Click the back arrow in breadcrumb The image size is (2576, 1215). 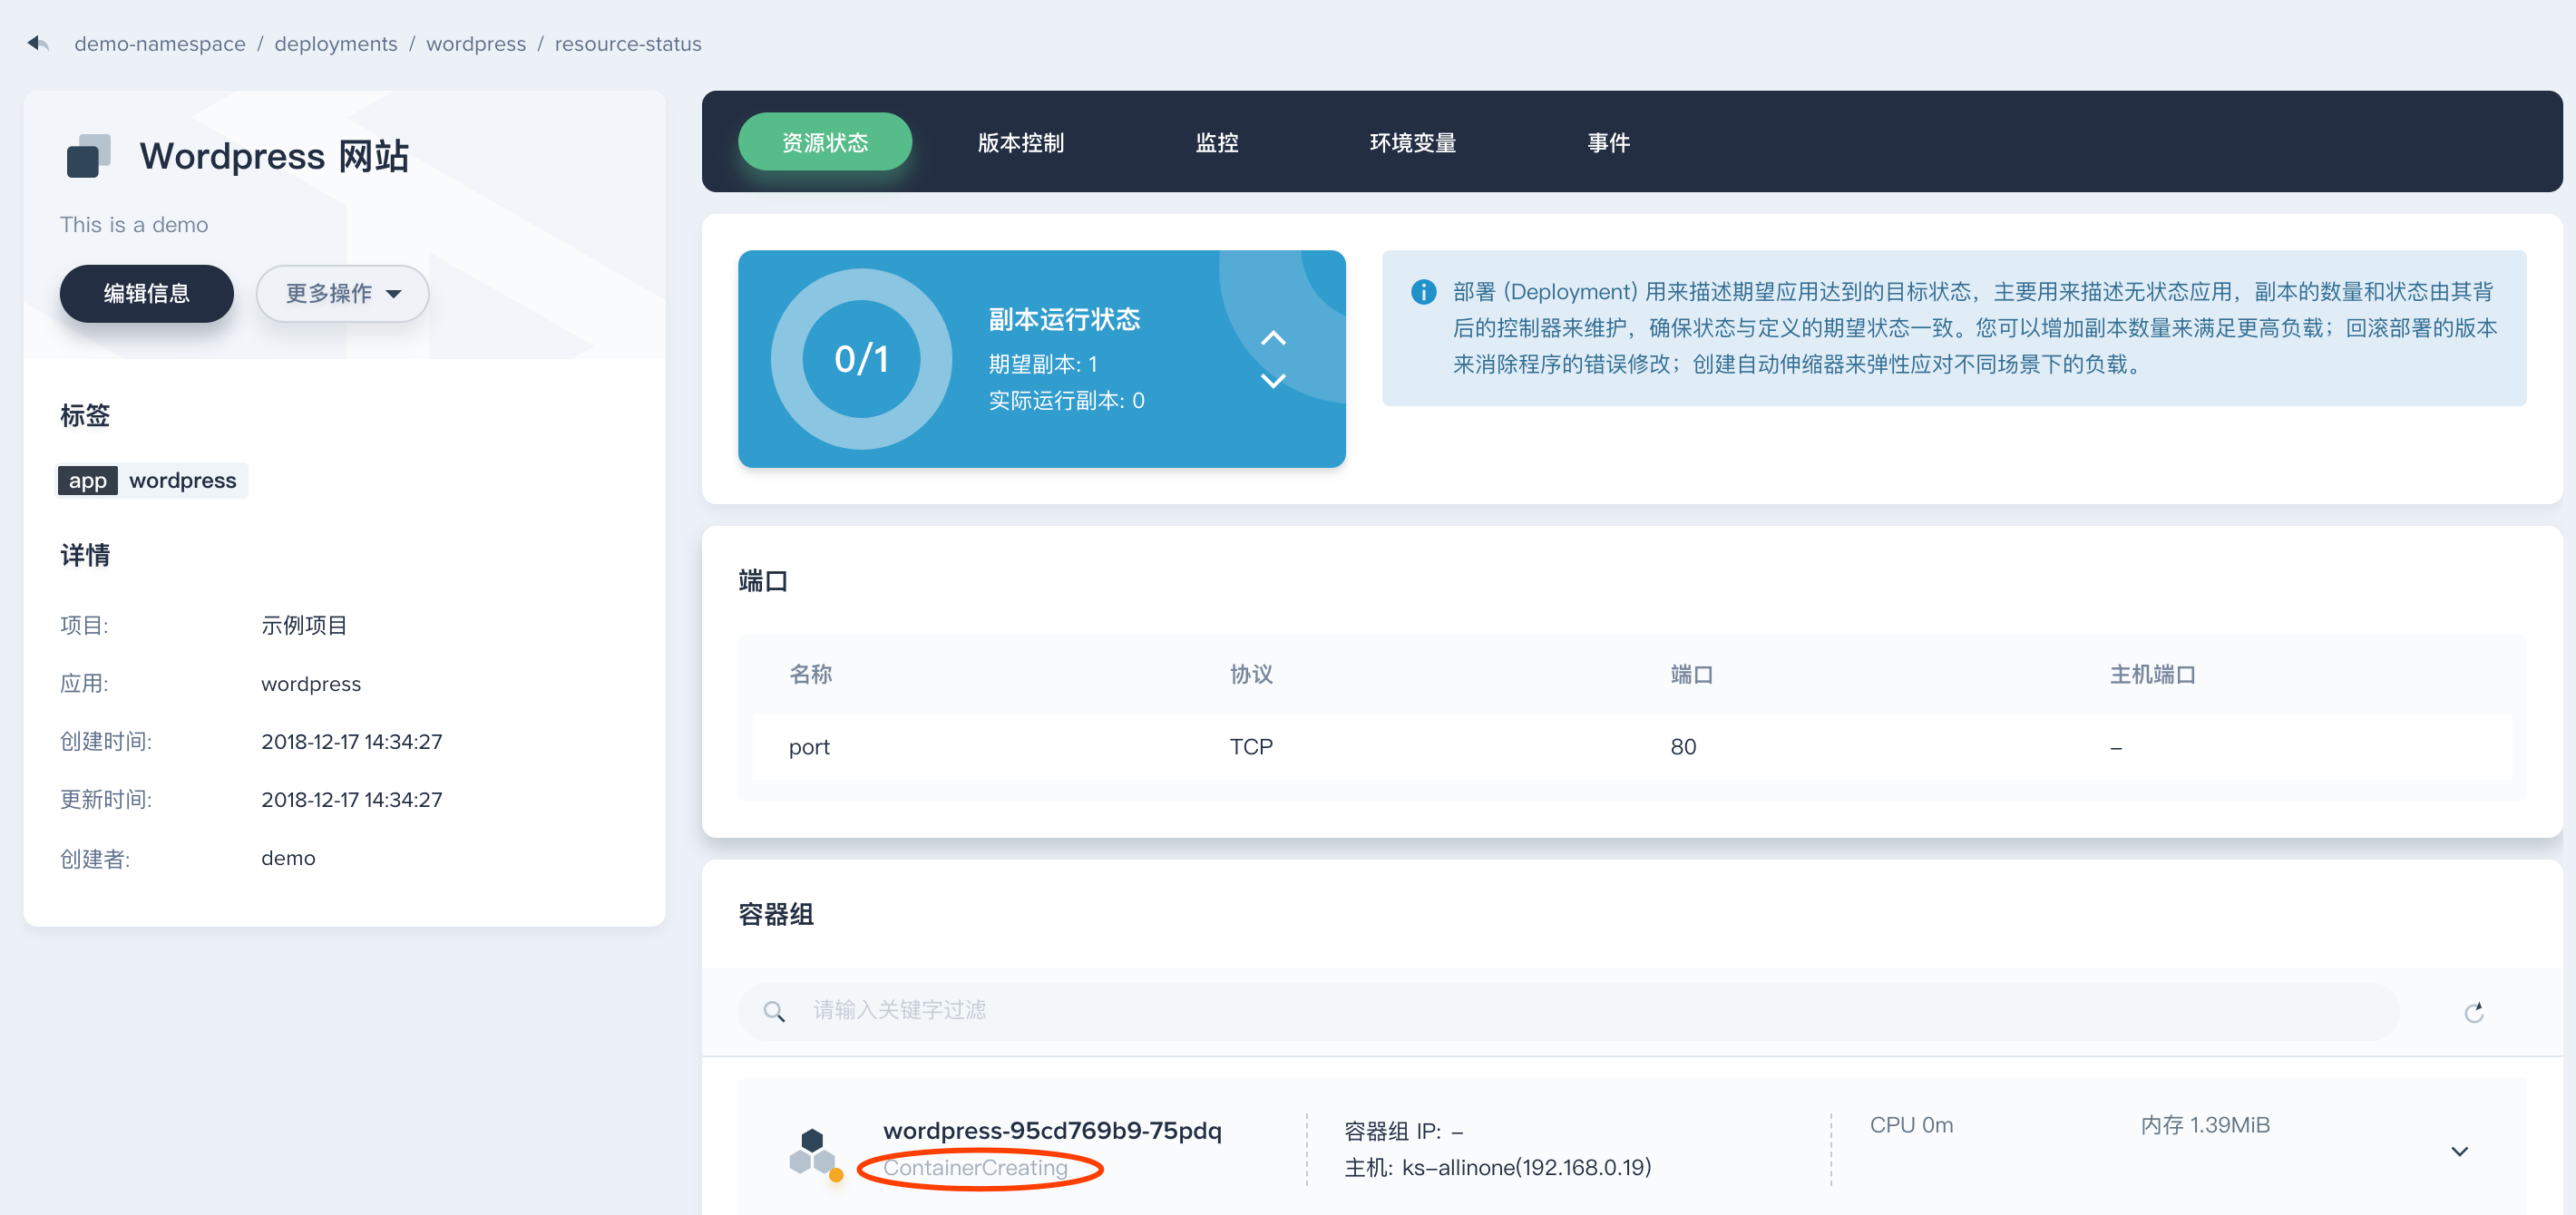pyautogui.click(x=38, y=43)
